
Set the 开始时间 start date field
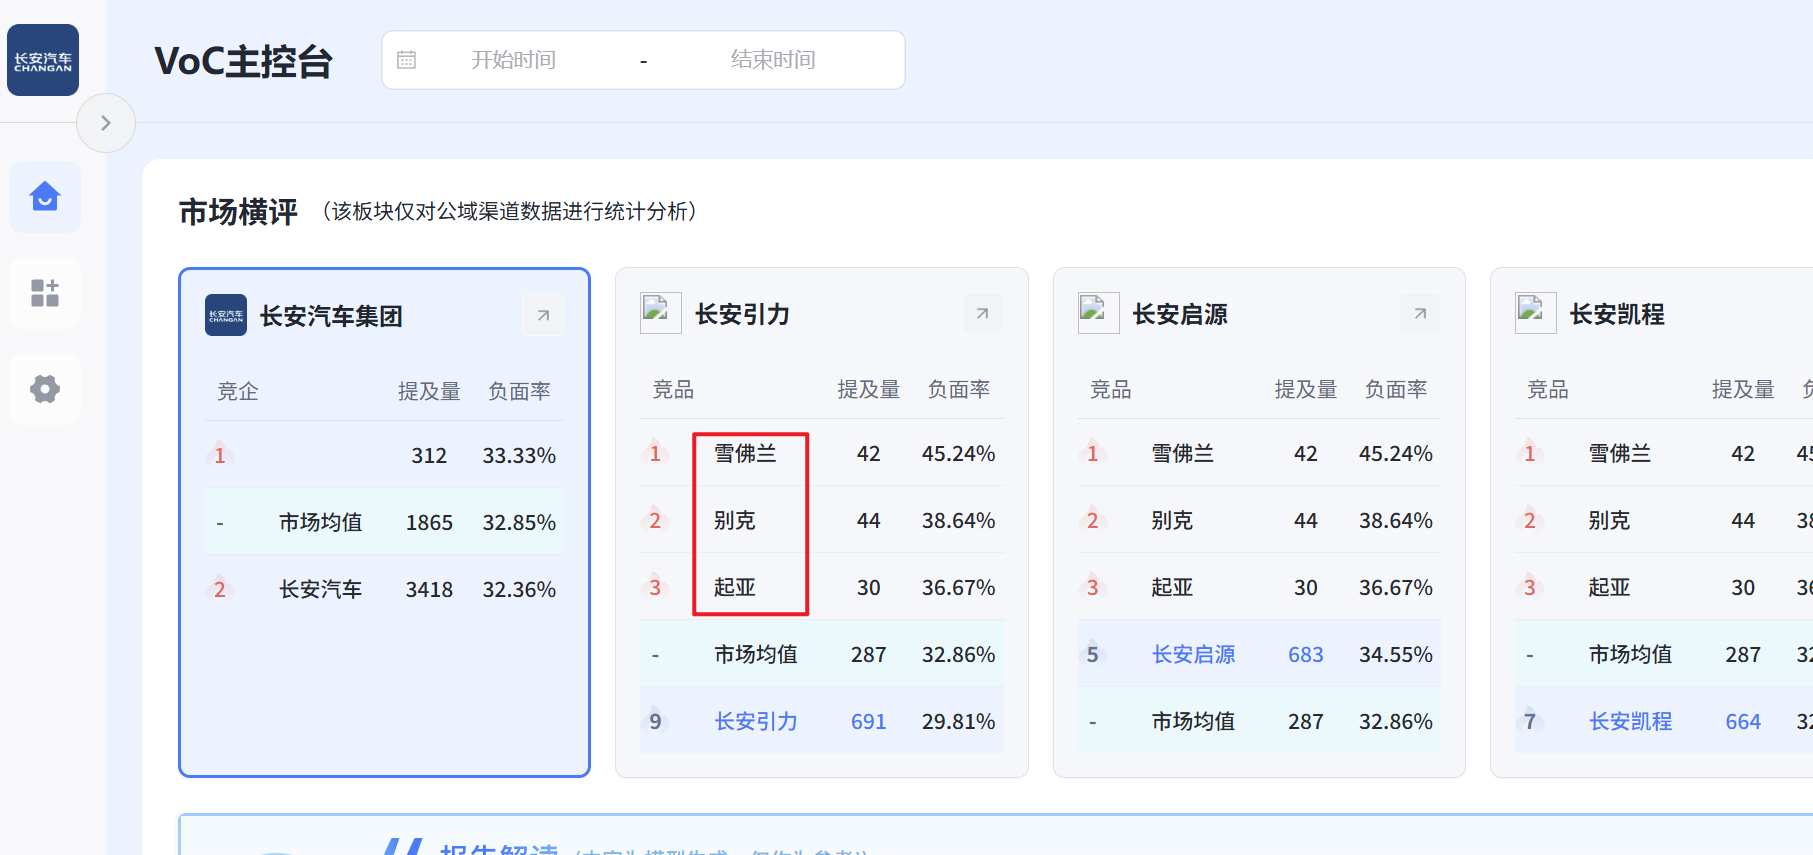[514, 60]
